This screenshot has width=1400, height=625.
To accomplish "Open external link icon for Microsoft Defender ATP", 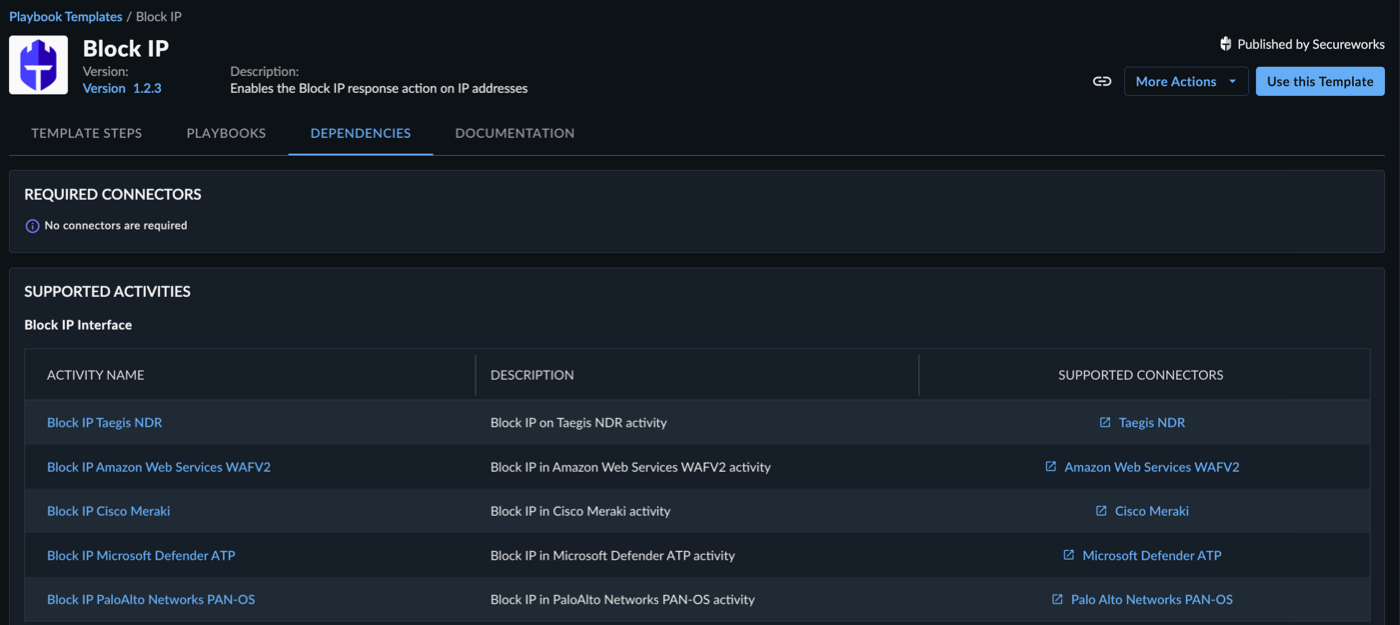I will (1069, 555).
